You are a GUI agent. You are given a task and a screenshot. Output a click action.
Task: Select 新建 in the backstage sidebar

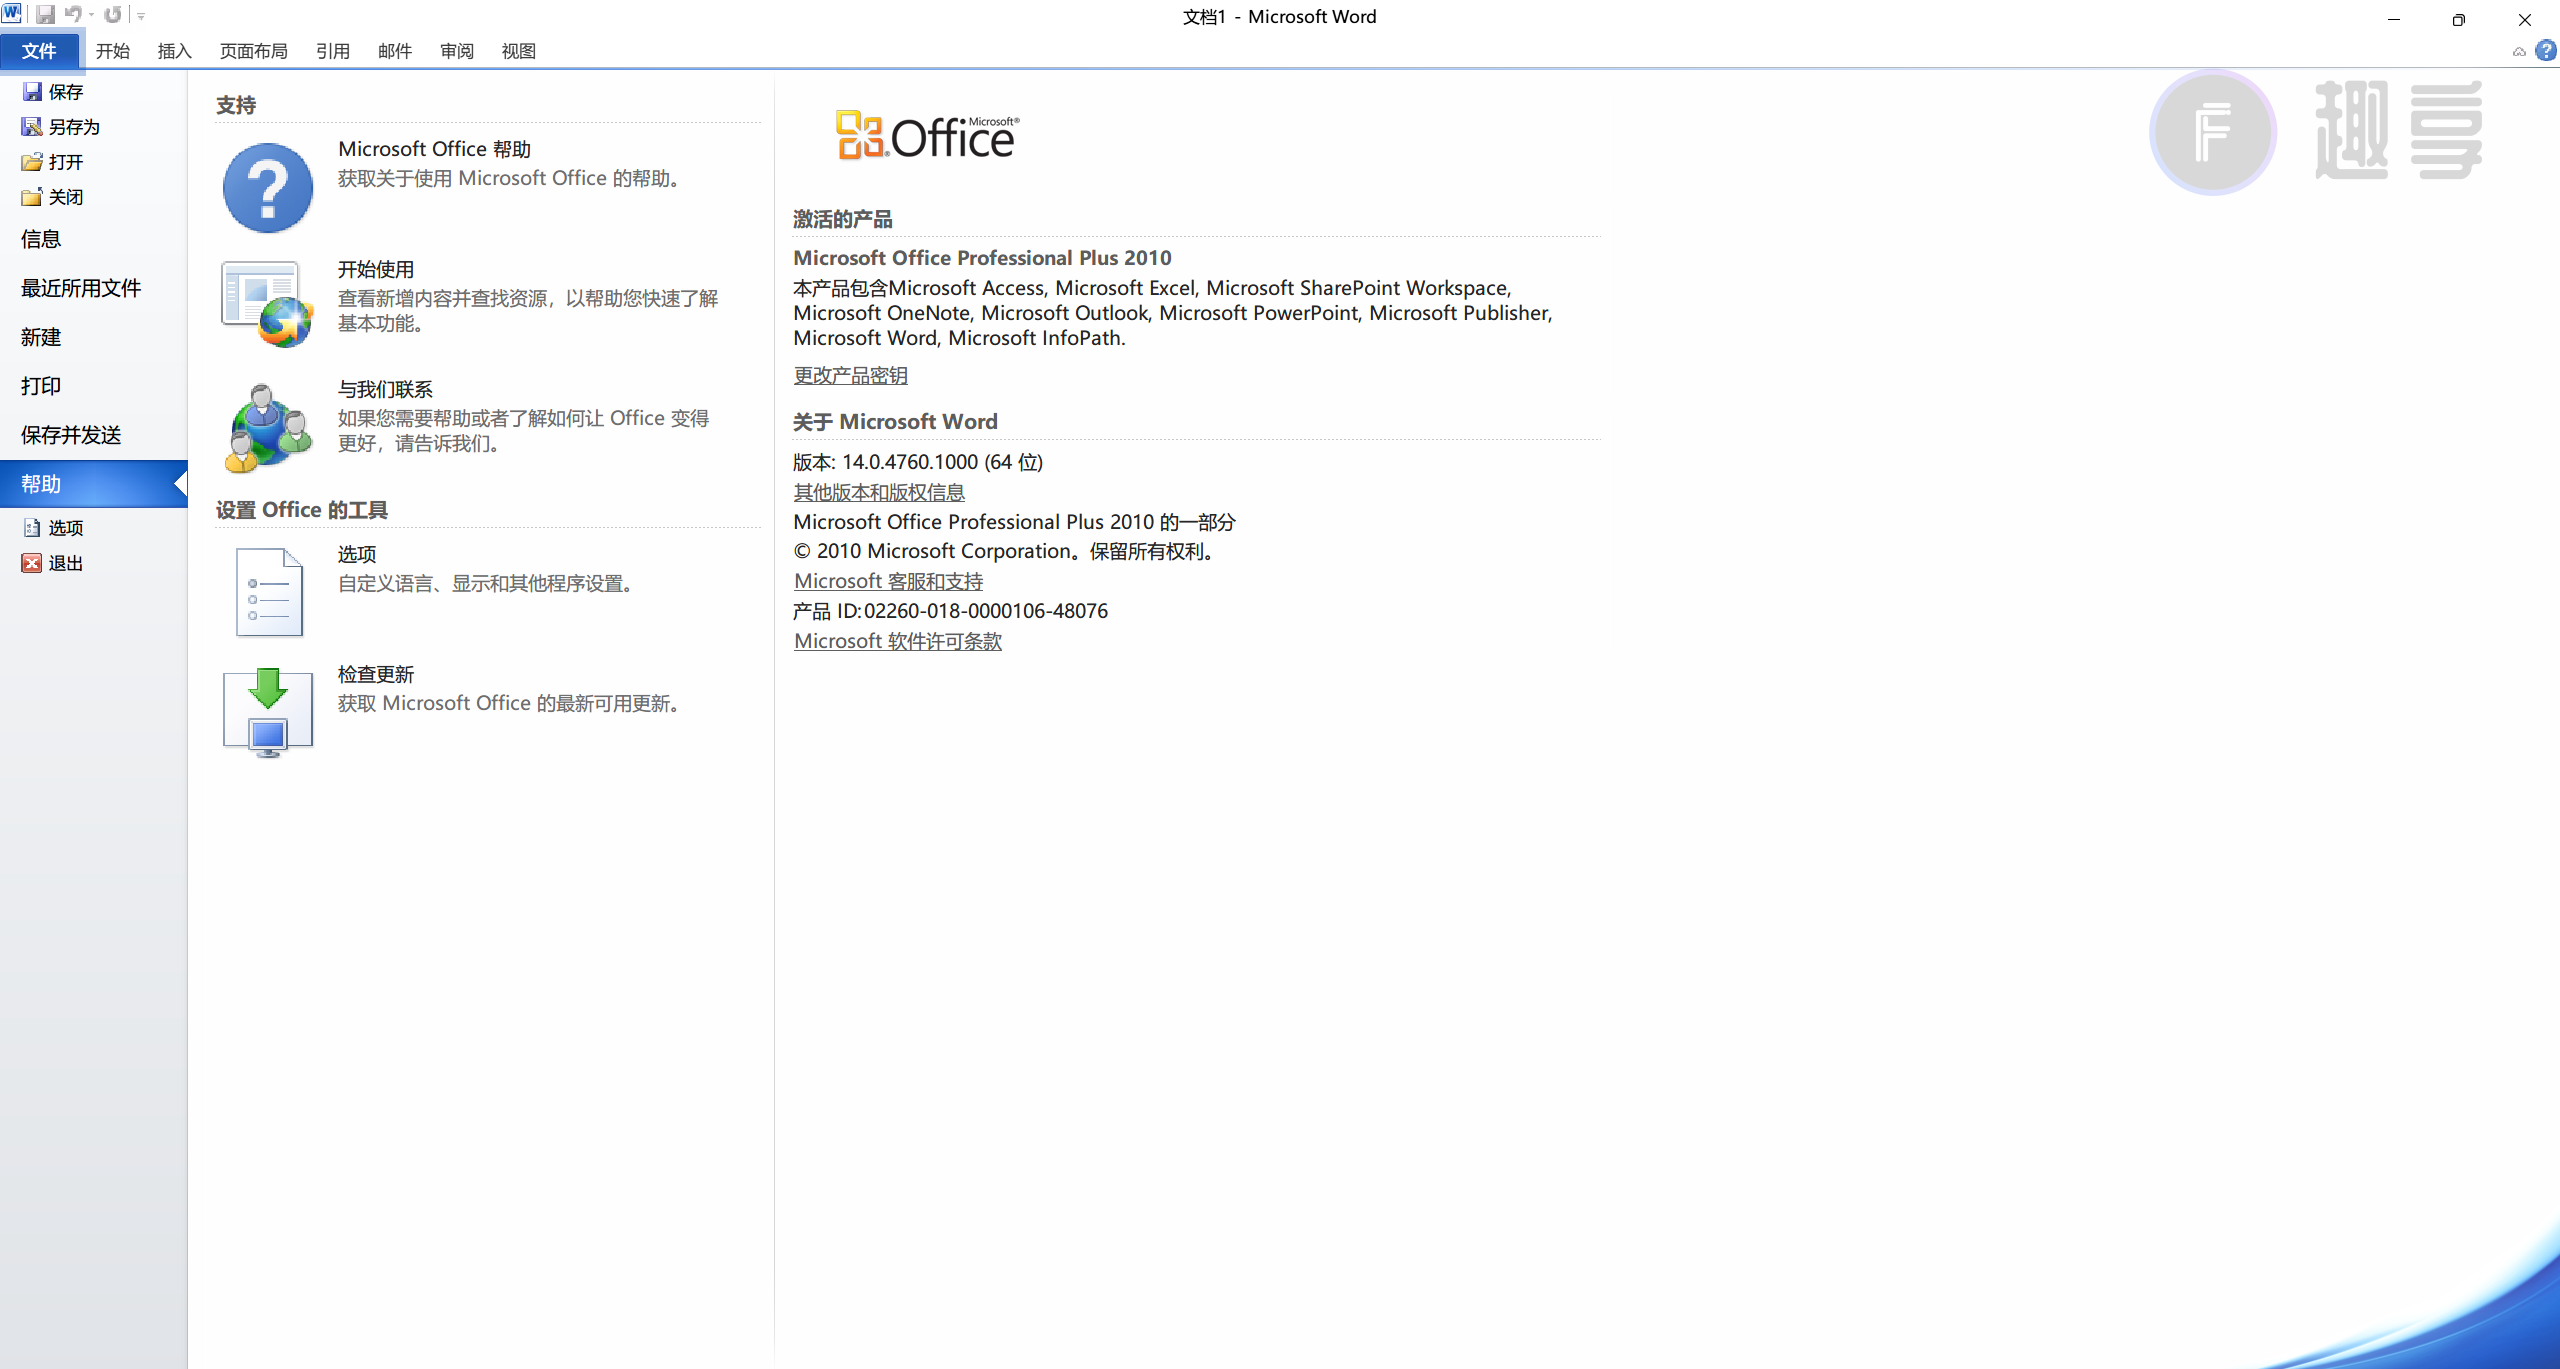pos(93,337)
